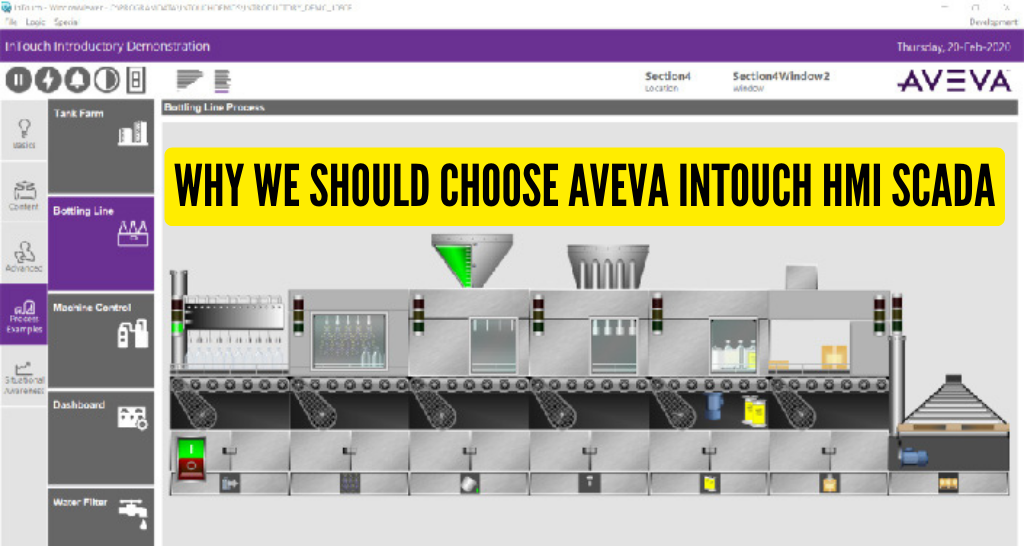Screen dimensions: 1024x546
Task: Turn on the green start switch
Action: 191,449
